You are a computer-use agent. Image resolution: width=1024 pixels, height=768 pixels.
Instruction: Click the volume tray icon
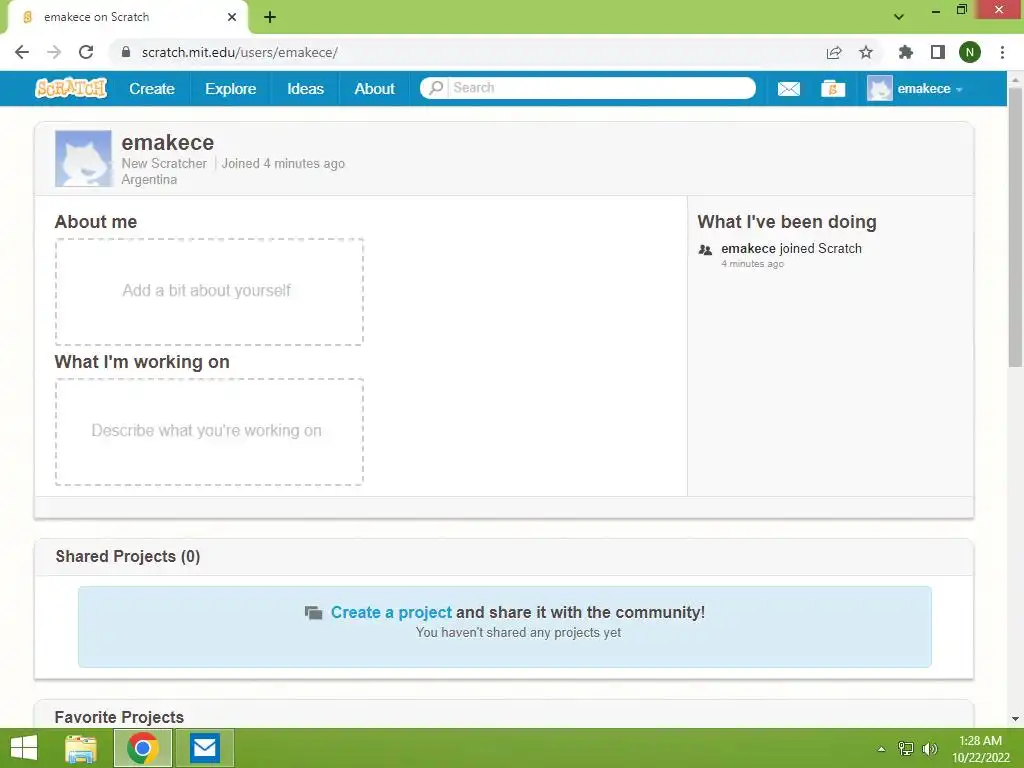[930, 748]
